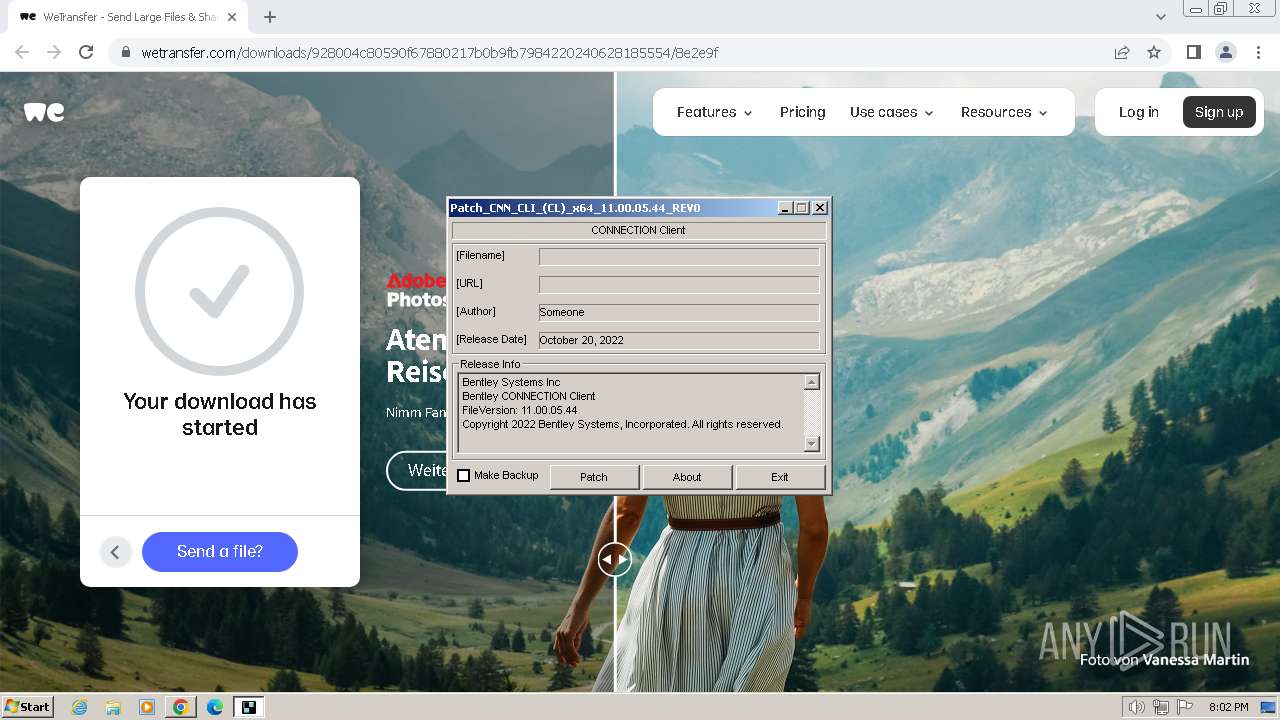Click the back arrow in download card
This screenshot has width=1280, height=720.
[115, 552]
